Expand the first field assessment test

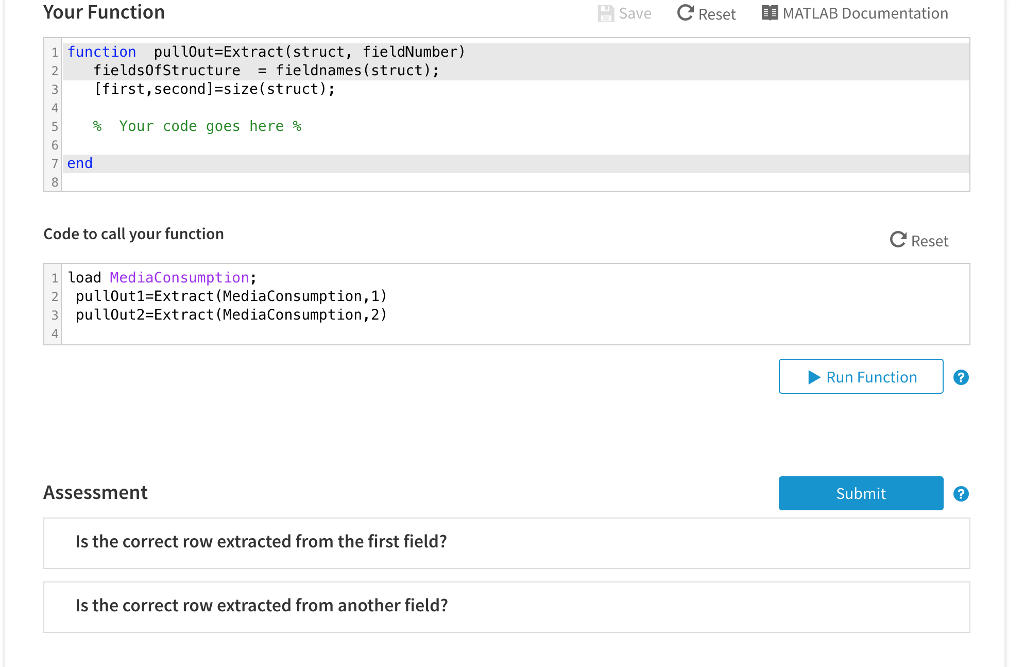[506, 542]
